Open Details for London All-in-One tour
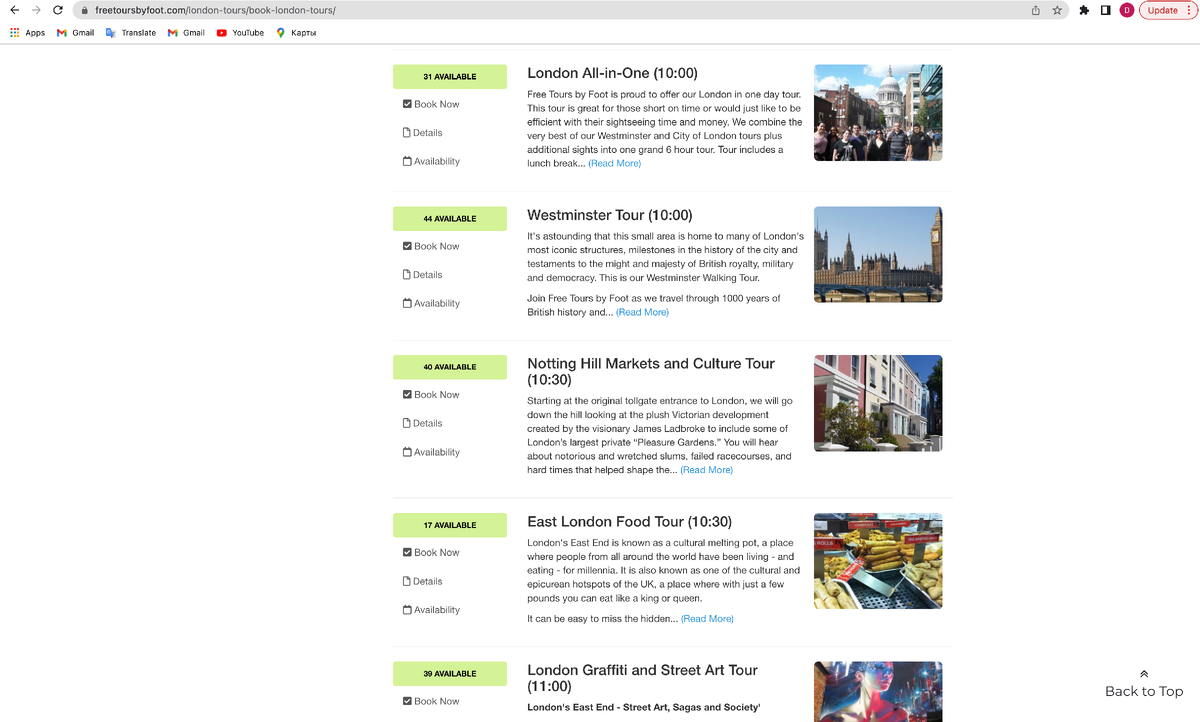Screen dimensions: 1200x722 click(x=422, y=132)
